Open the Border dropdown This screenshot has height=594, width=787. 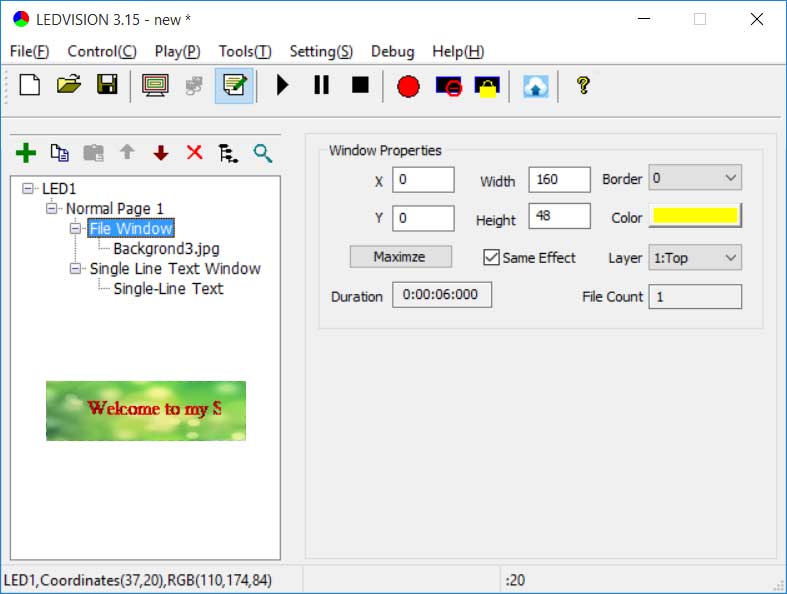tap(695, 179)
